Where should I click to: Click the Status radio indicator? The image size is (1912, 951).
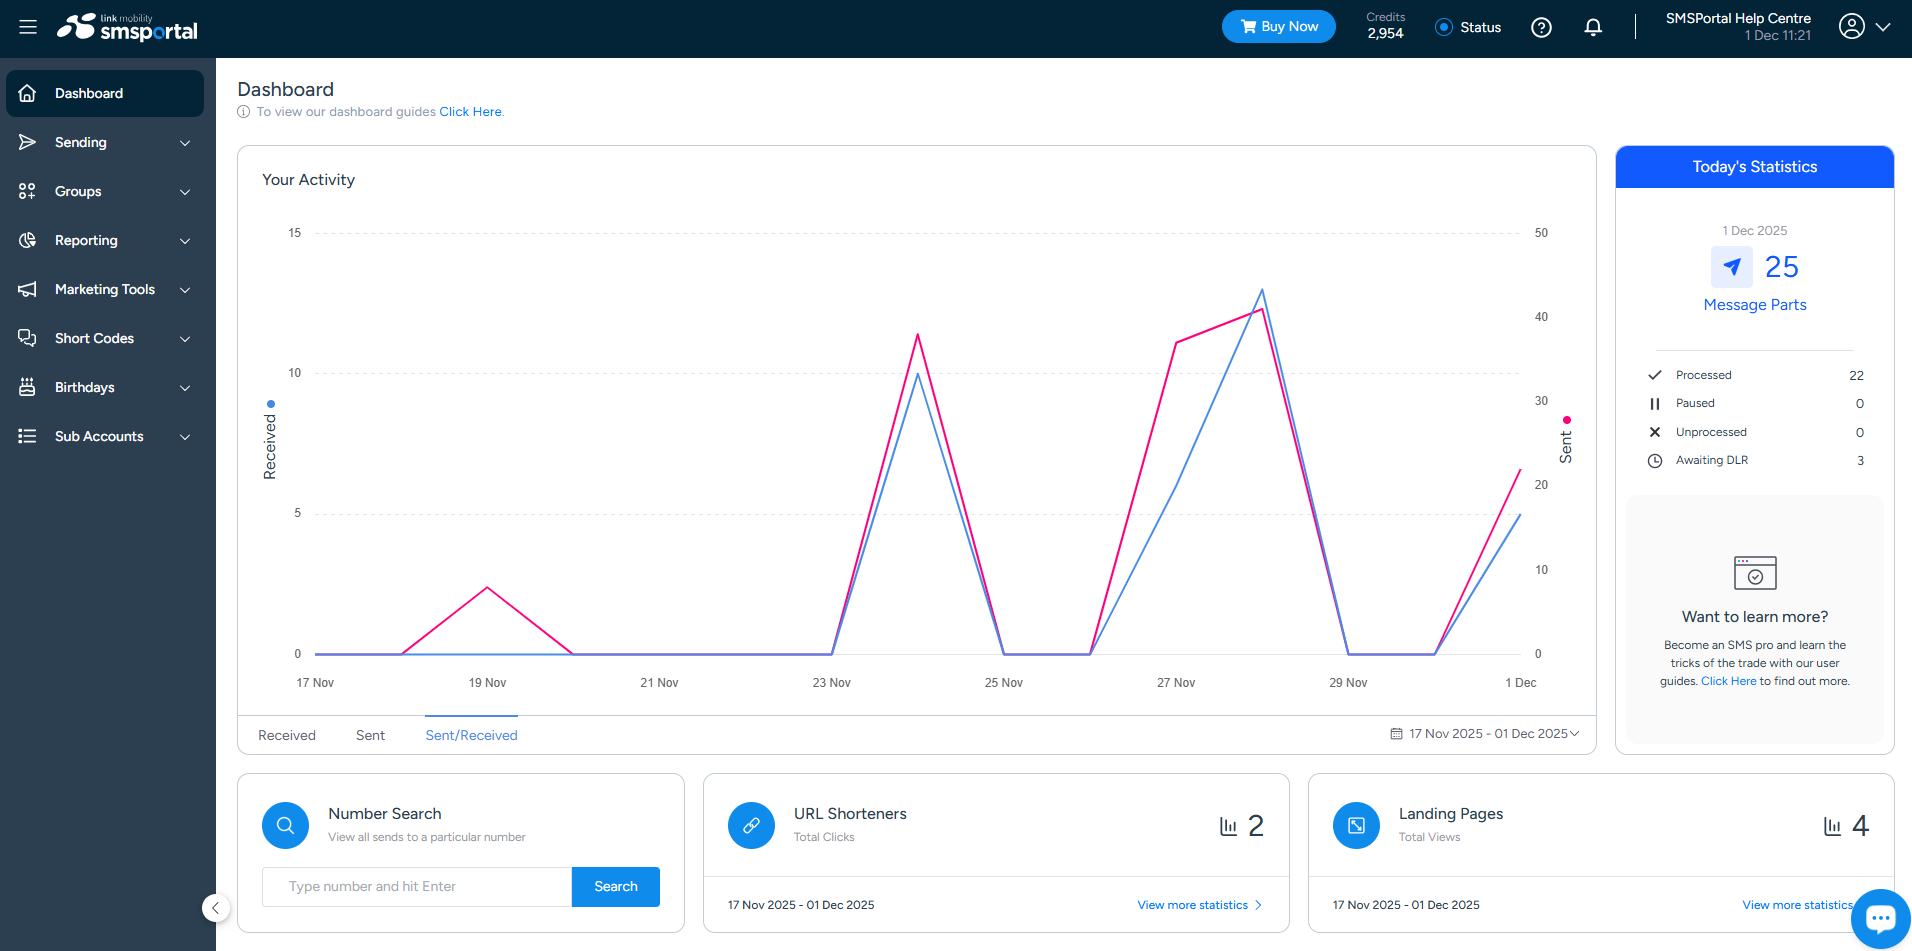coord(1444,27)
